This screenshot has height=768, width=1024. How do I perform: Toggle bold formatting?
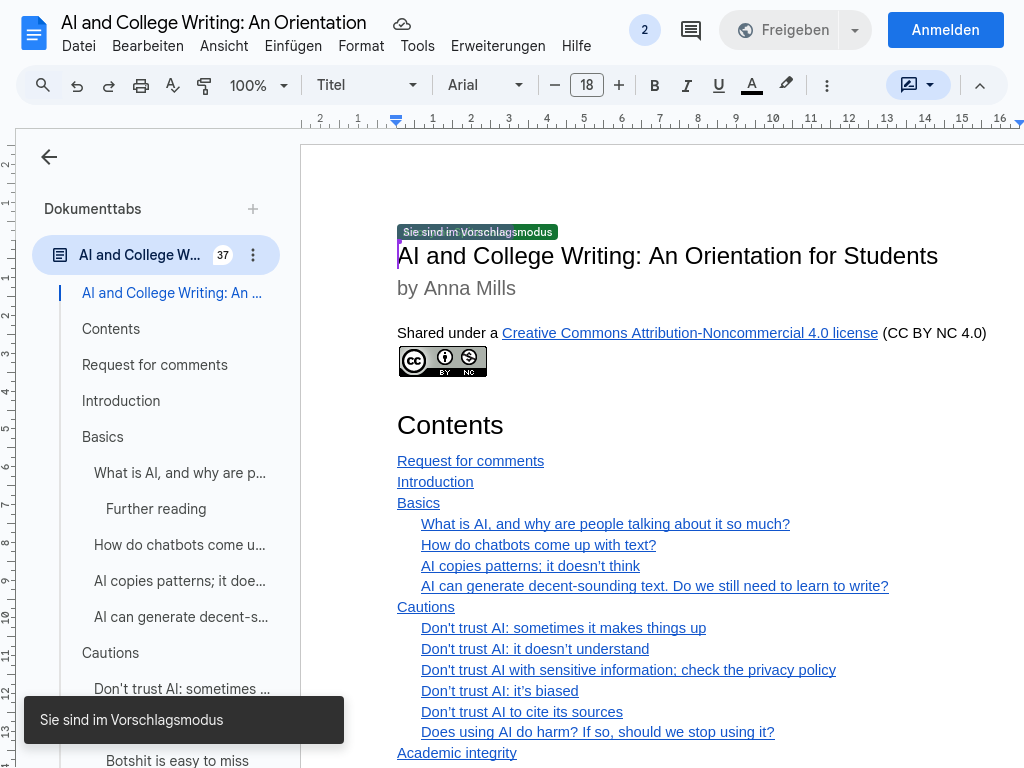(x=654, y=86)
